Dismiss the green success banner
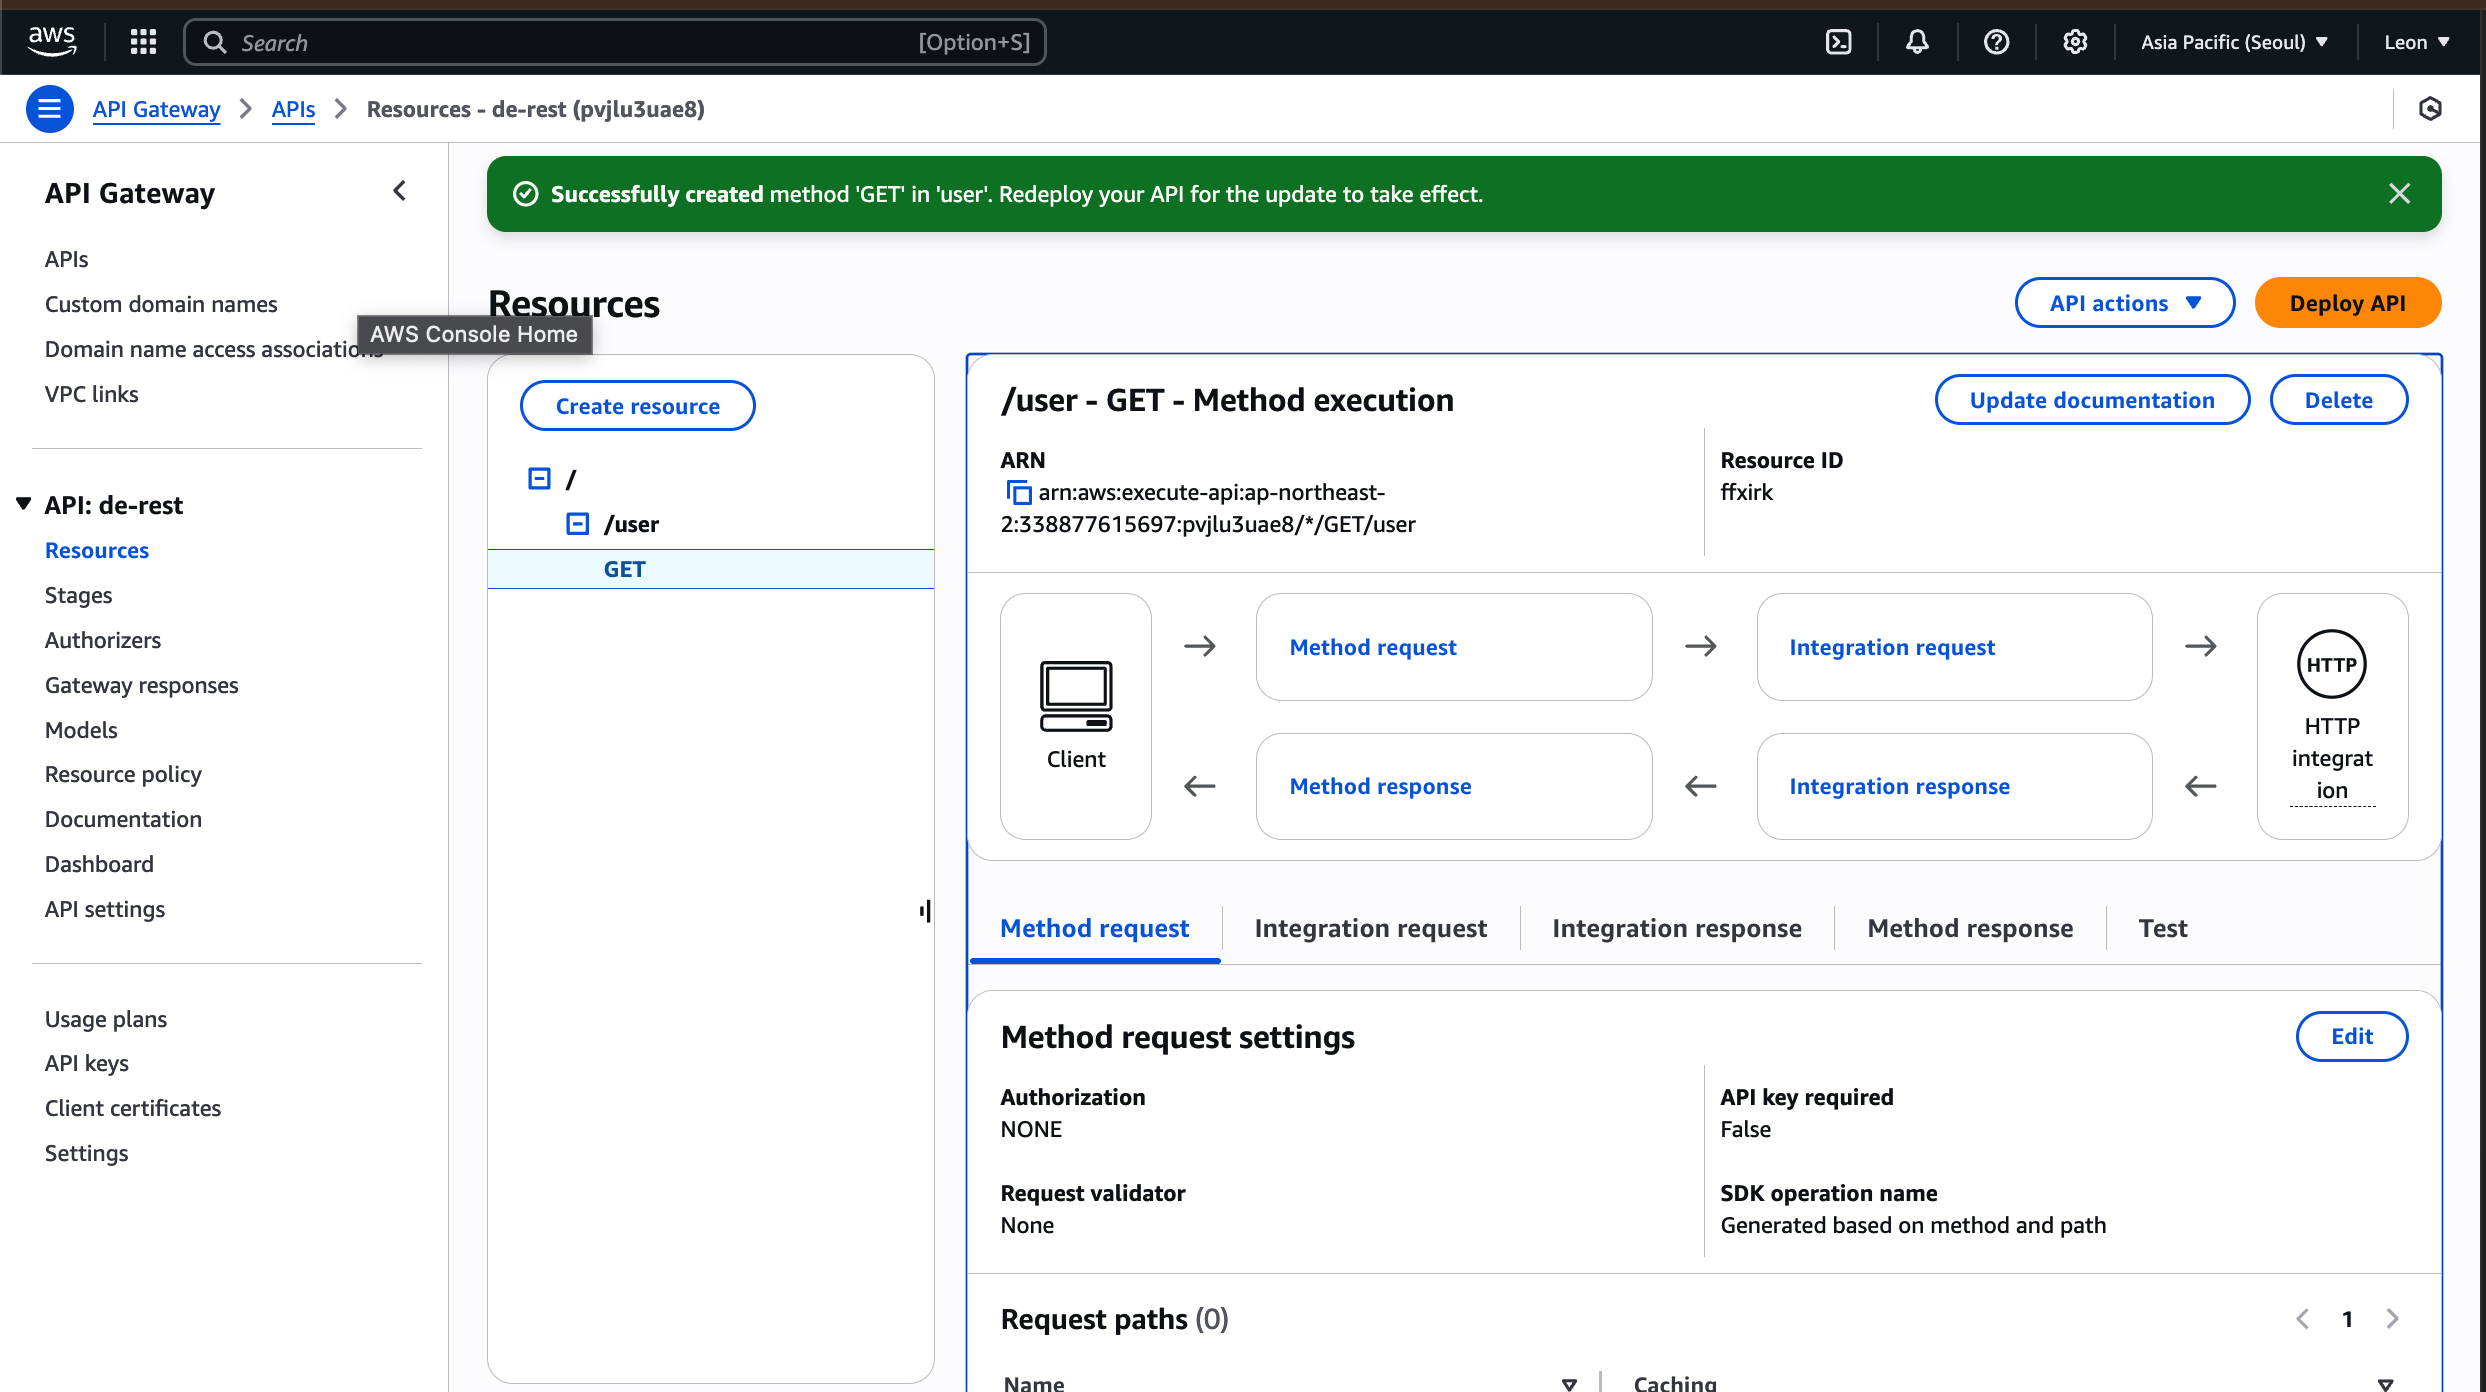The width and height of the screenshot is (2486, 1392). tap(2399, 194)
